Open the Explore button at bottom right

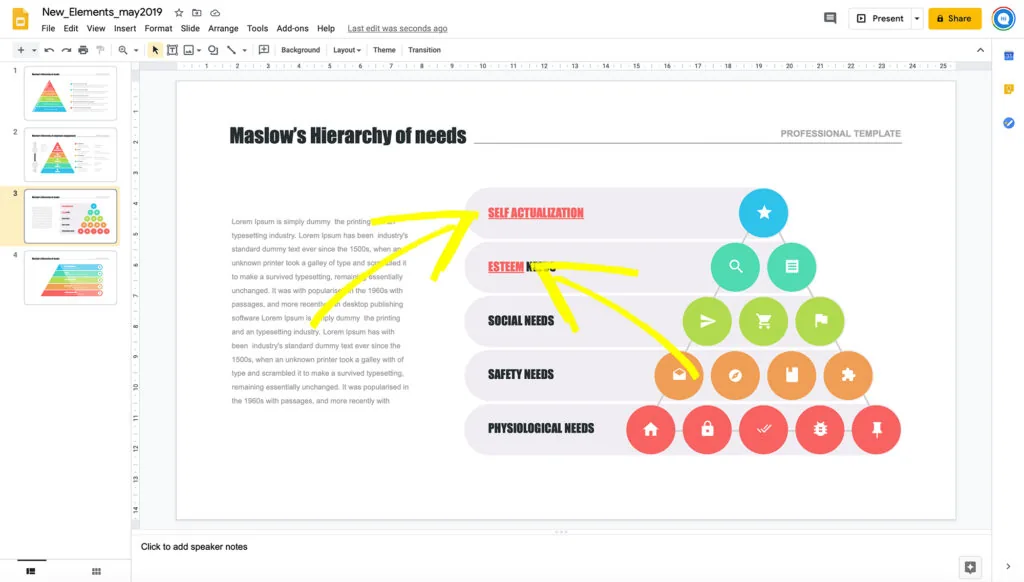tap(970, 567)
